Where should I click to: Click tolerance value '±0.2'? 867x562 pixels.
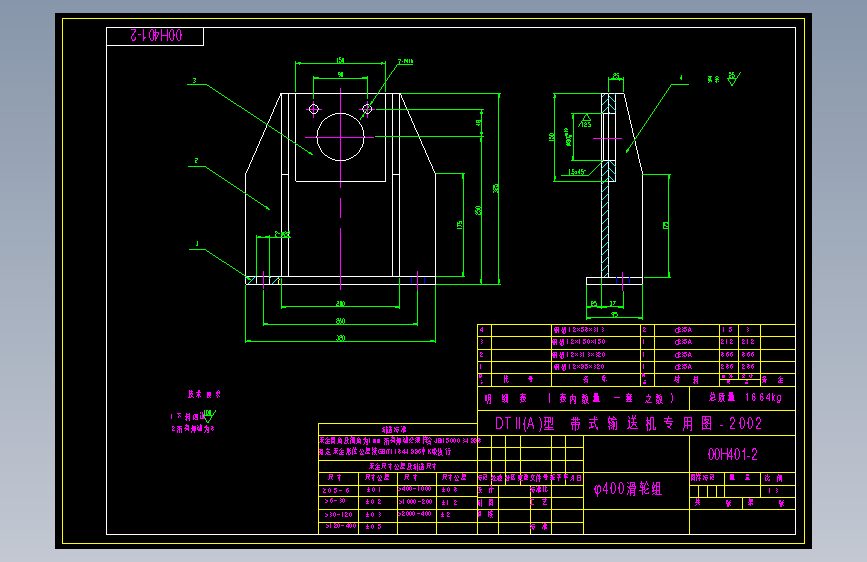pyautogui.click(x=374, y=502)
